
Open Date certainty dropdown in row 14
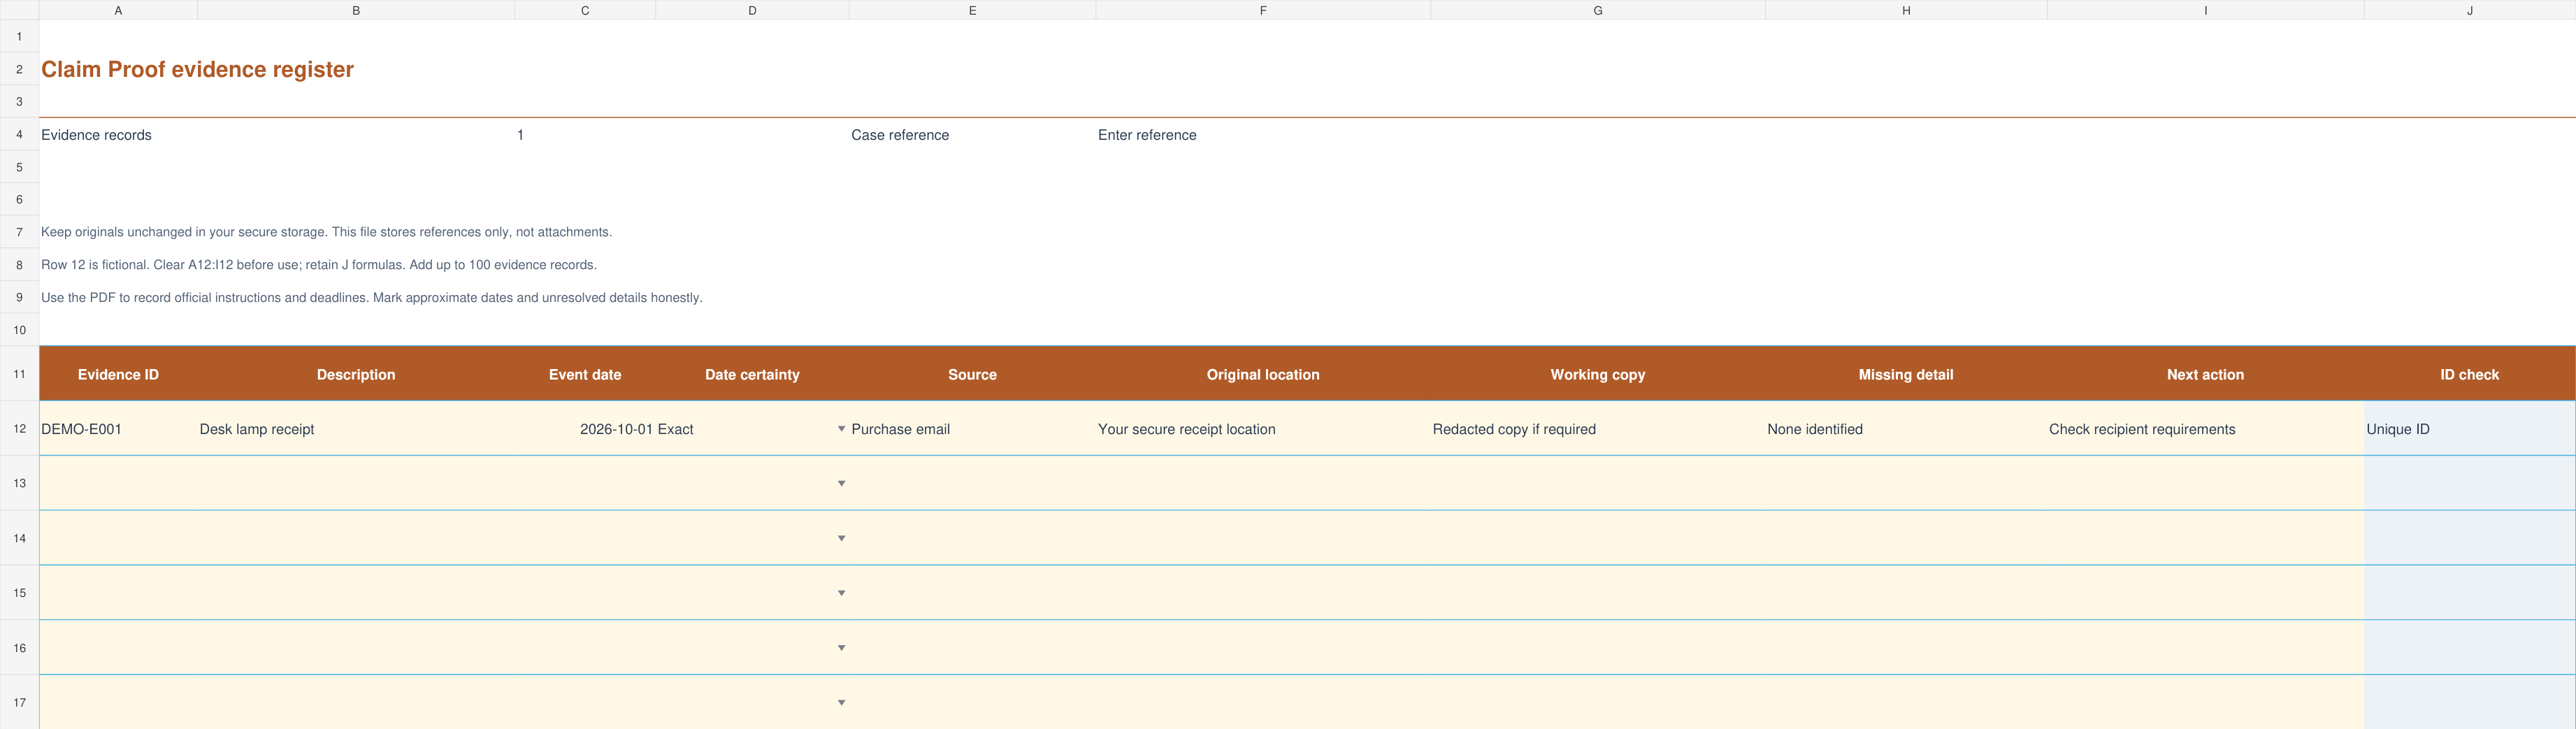(841, 538)
